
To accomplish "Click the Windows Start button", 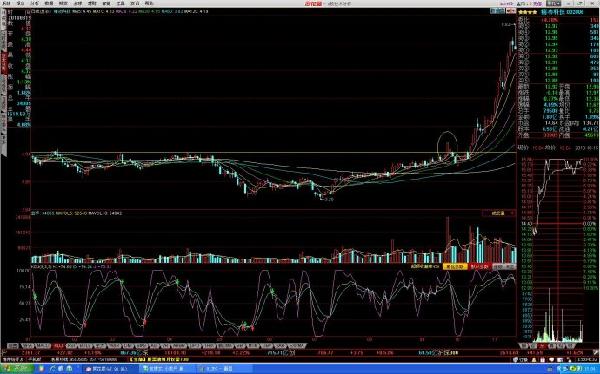I will coord(17,369).
